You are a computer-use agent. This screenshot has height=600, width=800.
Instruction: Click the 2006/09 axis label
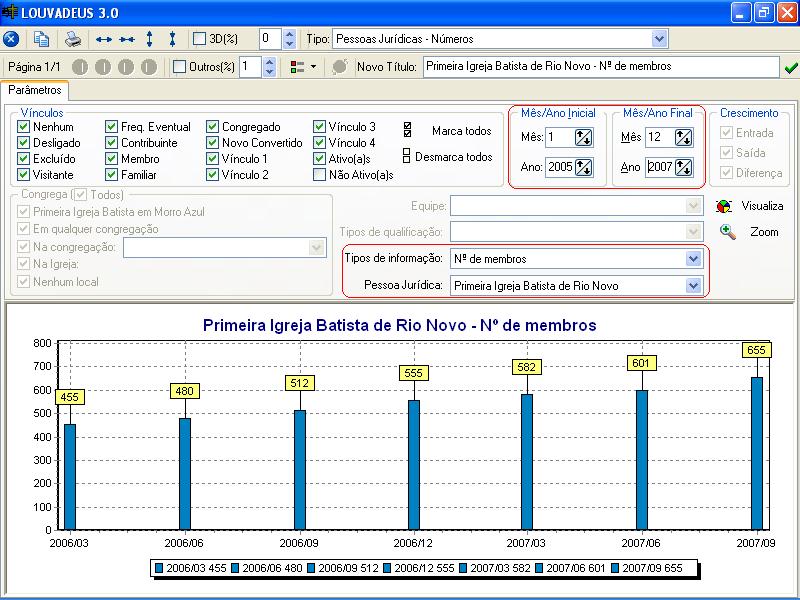point(299,543)
